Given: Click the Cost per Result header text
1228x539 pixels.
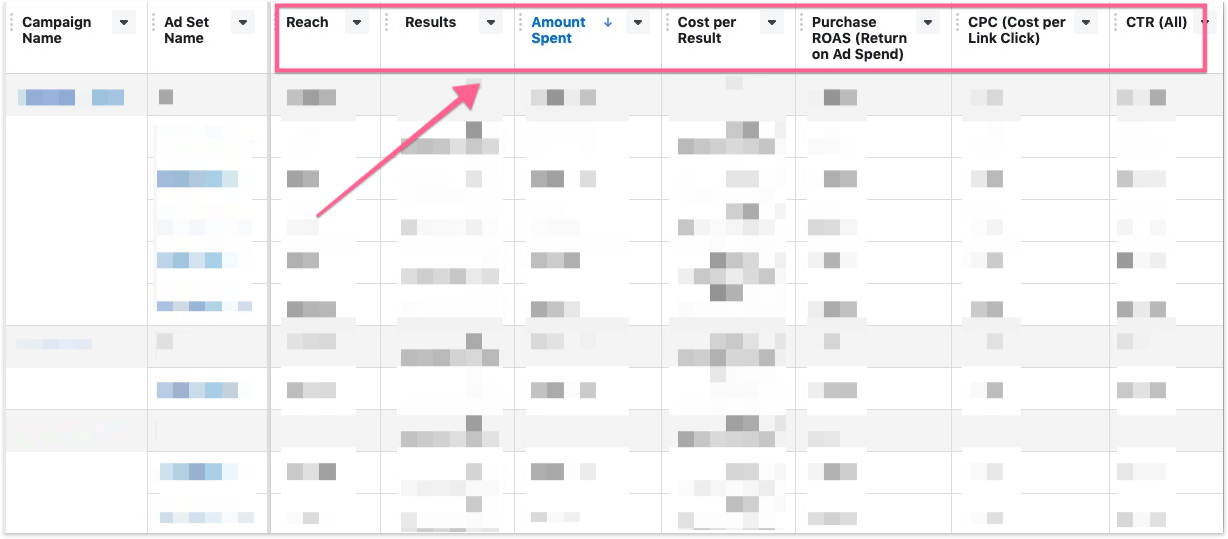Looking at the screenshot, I should [x=707, y=30].
